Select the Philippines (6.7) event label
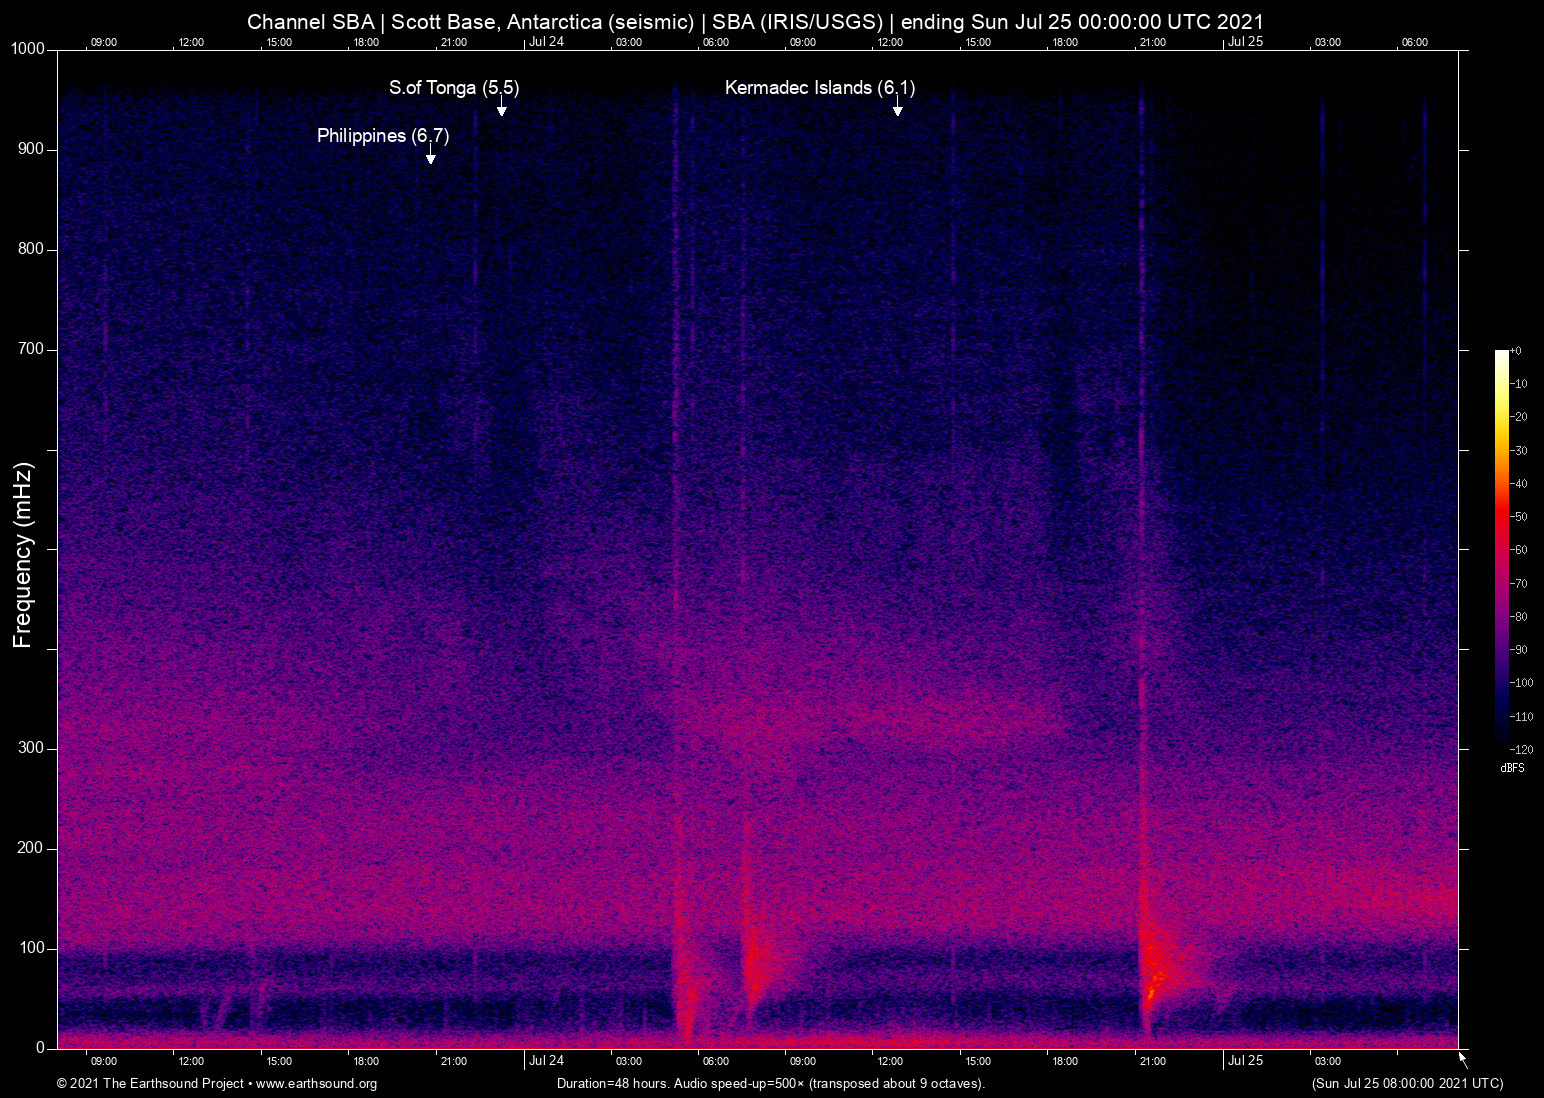The width and height of the screenshot is (1544, 1098). point(382,136)
